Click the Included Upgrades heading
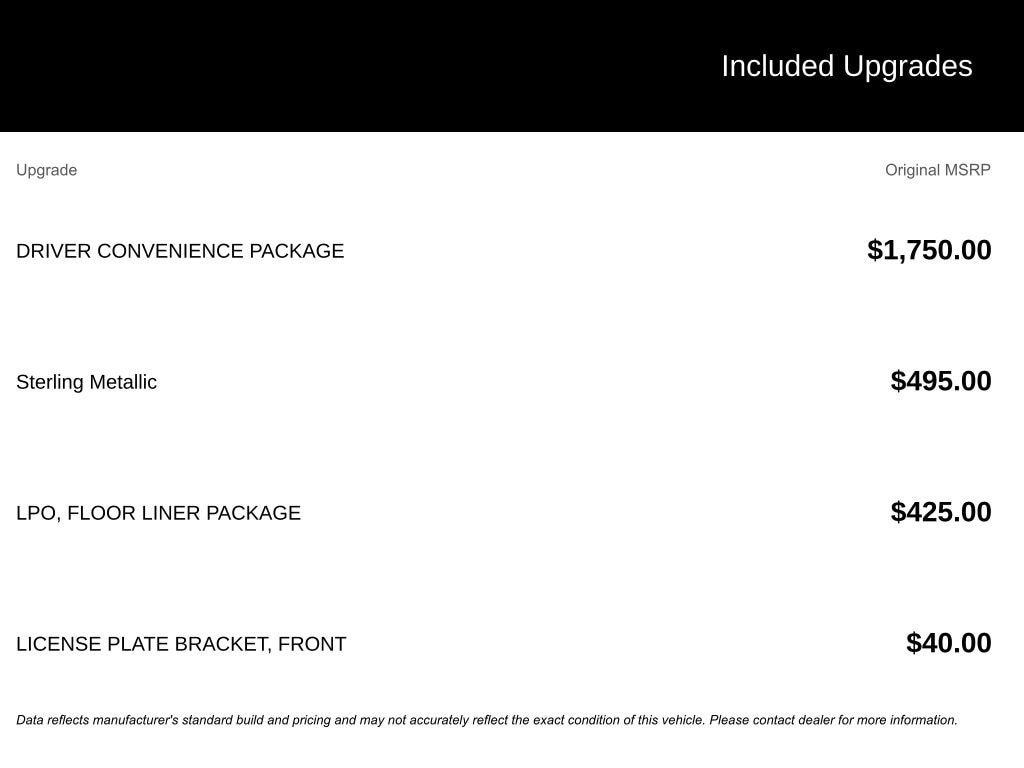The height and width of the screenshot is (768, 1024). 846,66
